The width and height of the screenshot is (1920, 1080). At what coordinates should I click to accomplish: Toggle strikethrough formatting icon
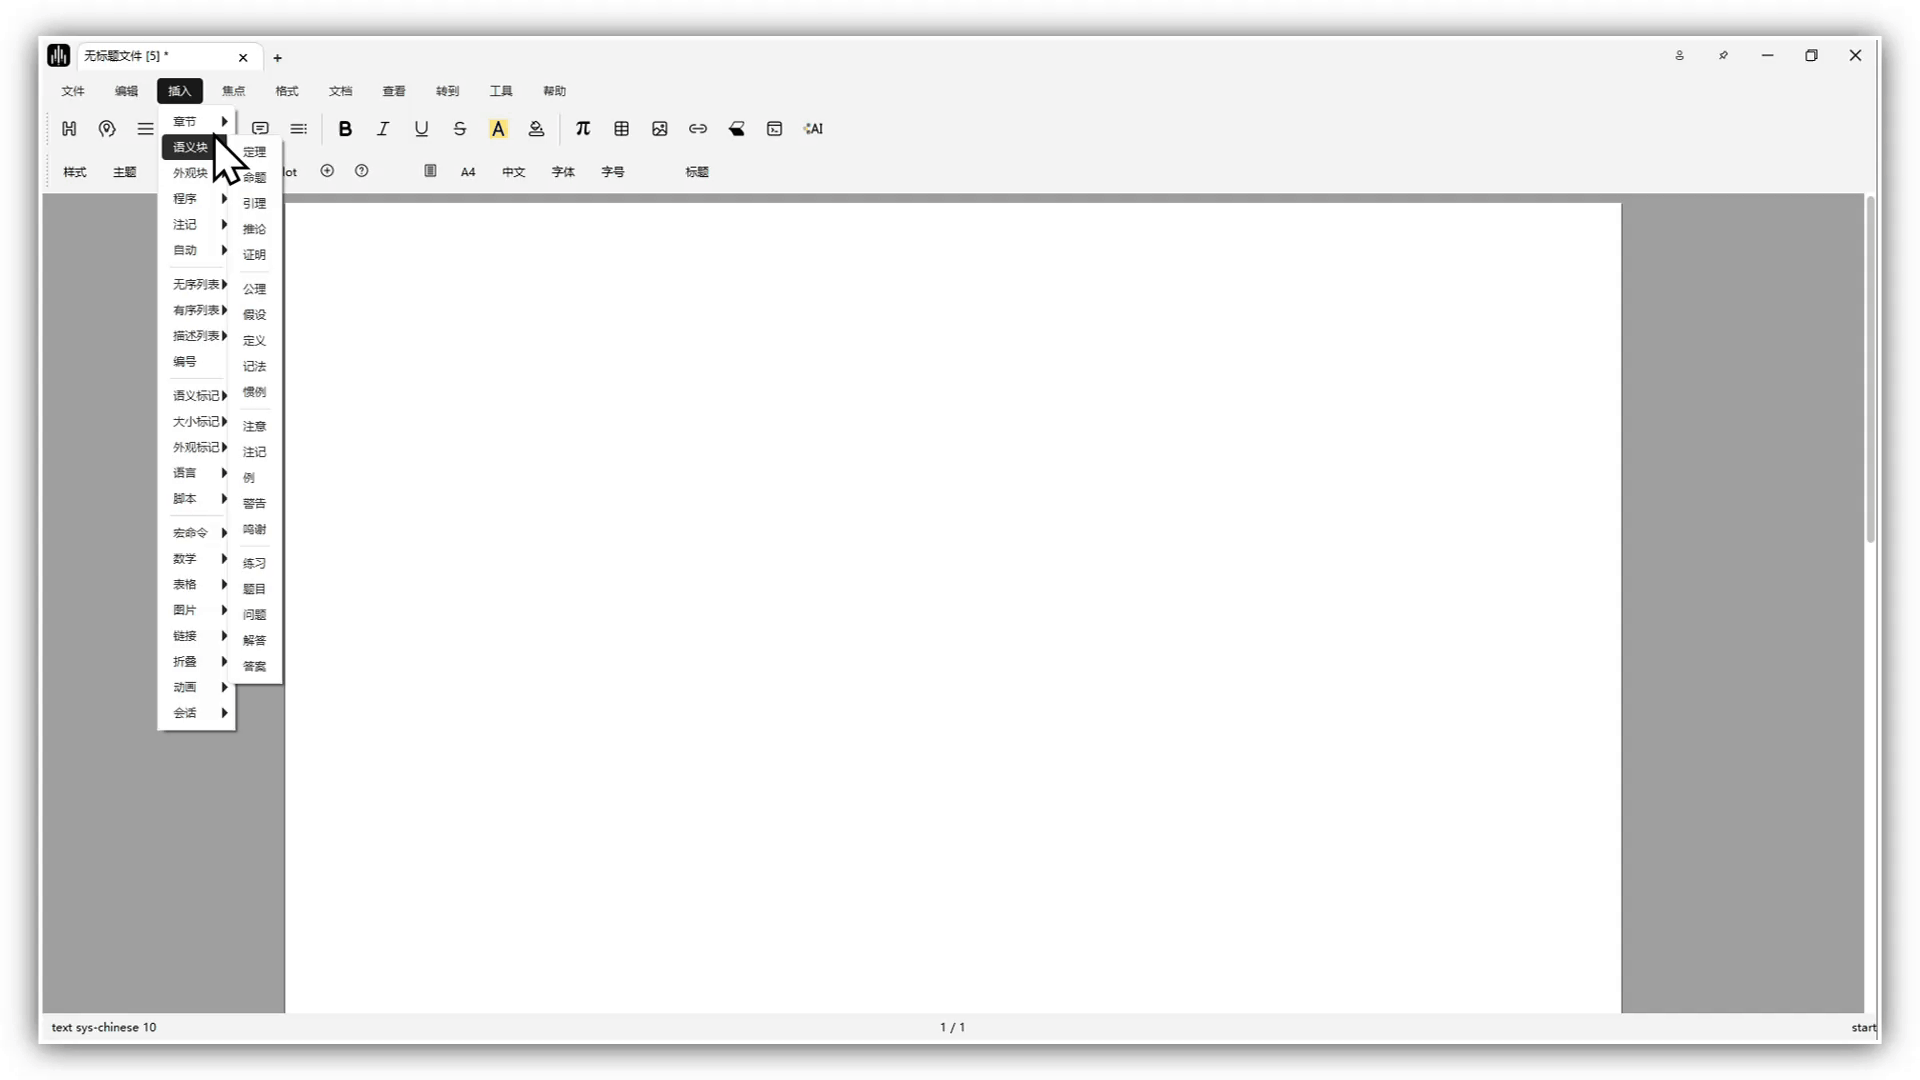pyautogui.click(x=460, y=129)
